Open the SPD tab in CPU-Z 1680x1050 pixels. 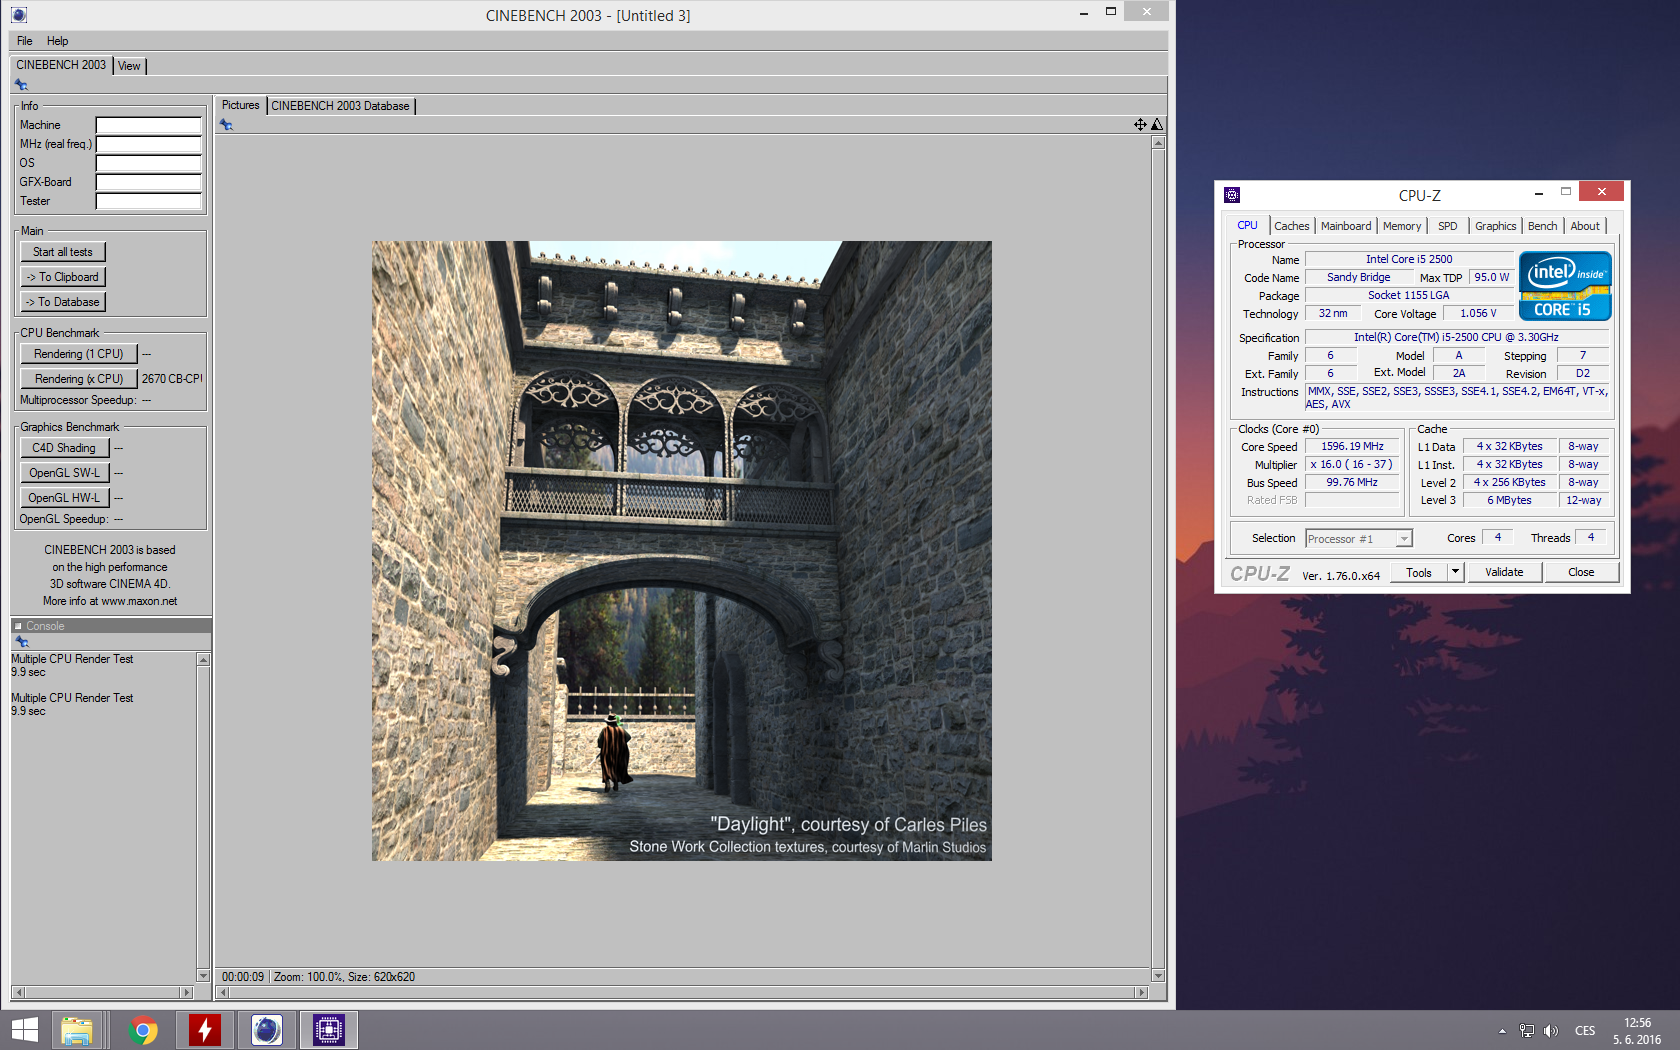point(1448,226)
